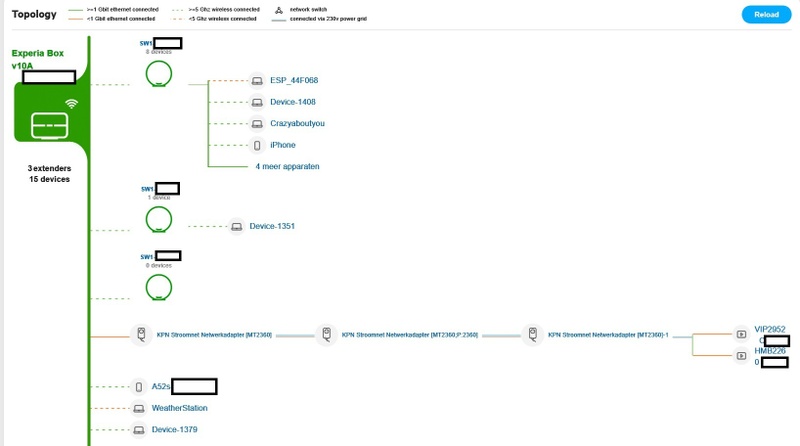Select the Crazyaboutyou device
Screen dimensions: 800x446
(297, 124)
